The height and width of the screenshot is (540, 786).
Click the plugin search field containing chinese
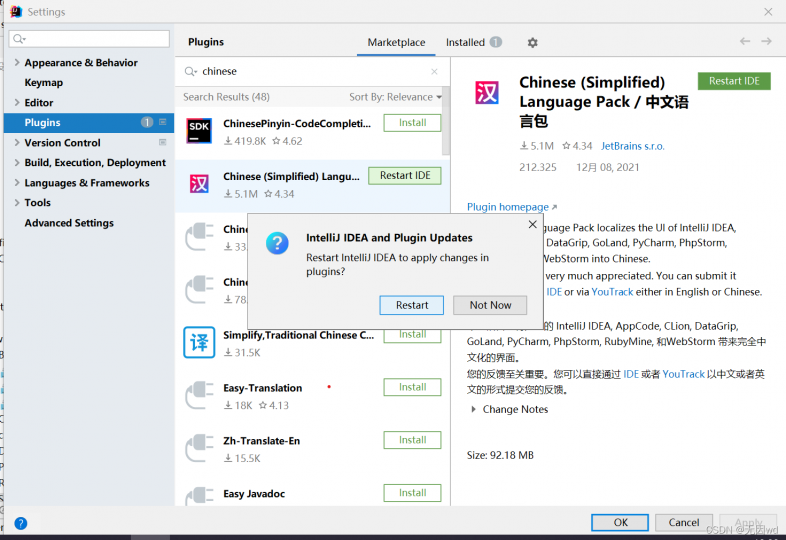[x=310, y=72]
